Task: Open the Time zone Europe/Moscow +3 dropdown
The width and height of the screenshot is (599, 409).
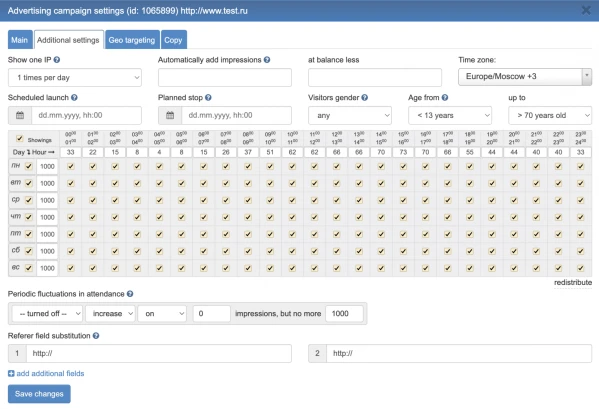Action: tap(525, 76)
